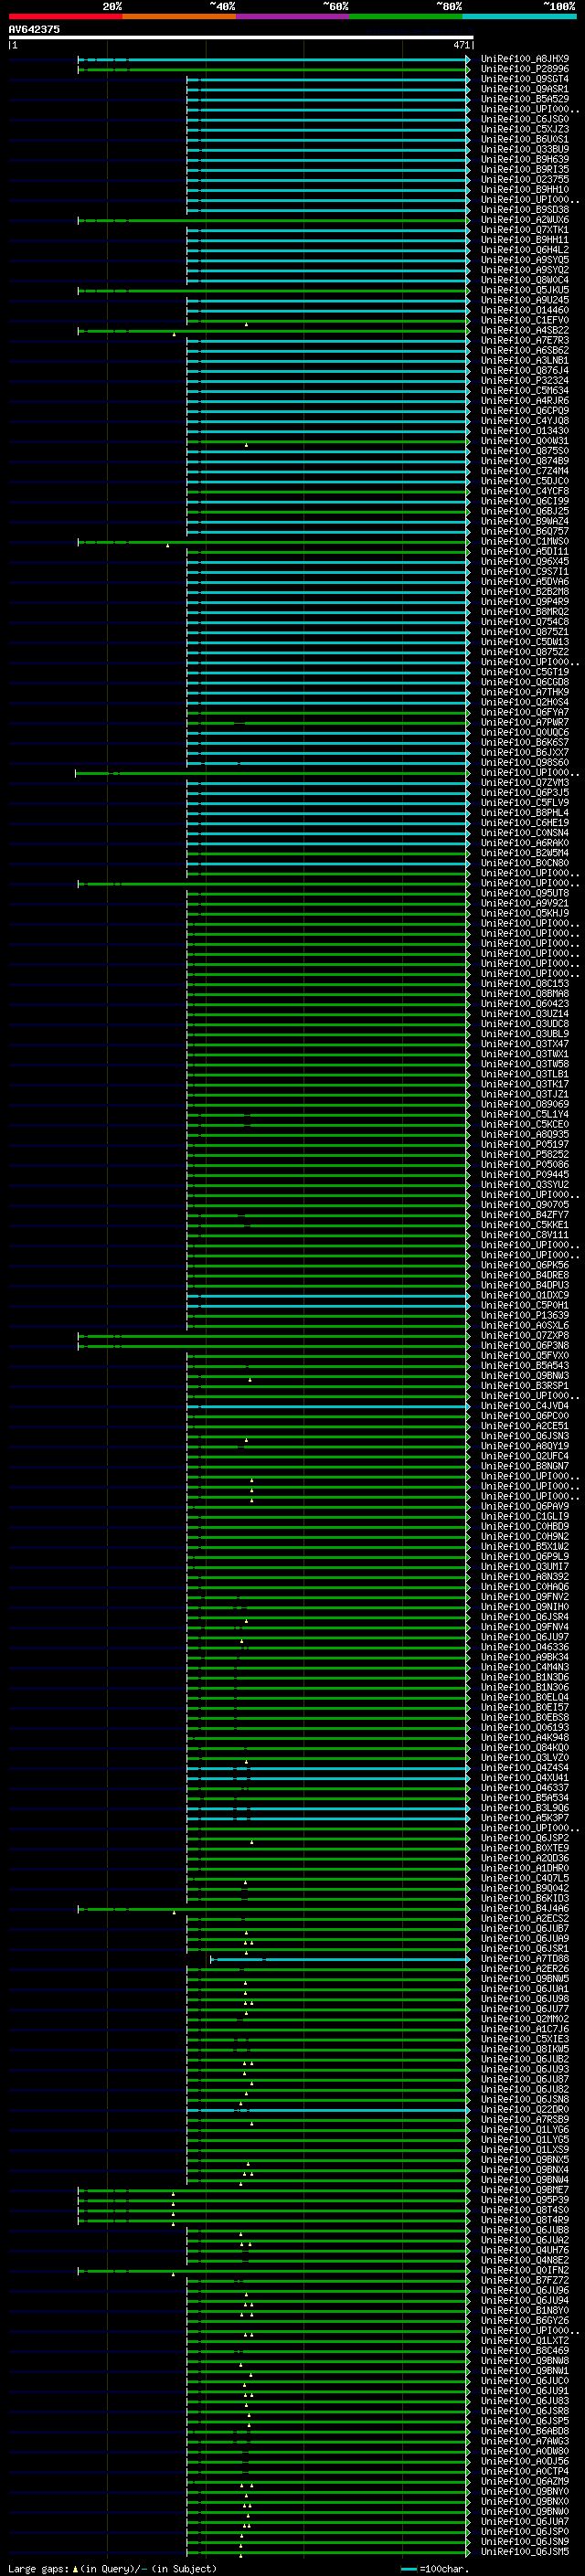This screenshot has width=585, height=2576.
Task: Select hit UniRef100_A2CE51
Action: [x=525, y=1426]
